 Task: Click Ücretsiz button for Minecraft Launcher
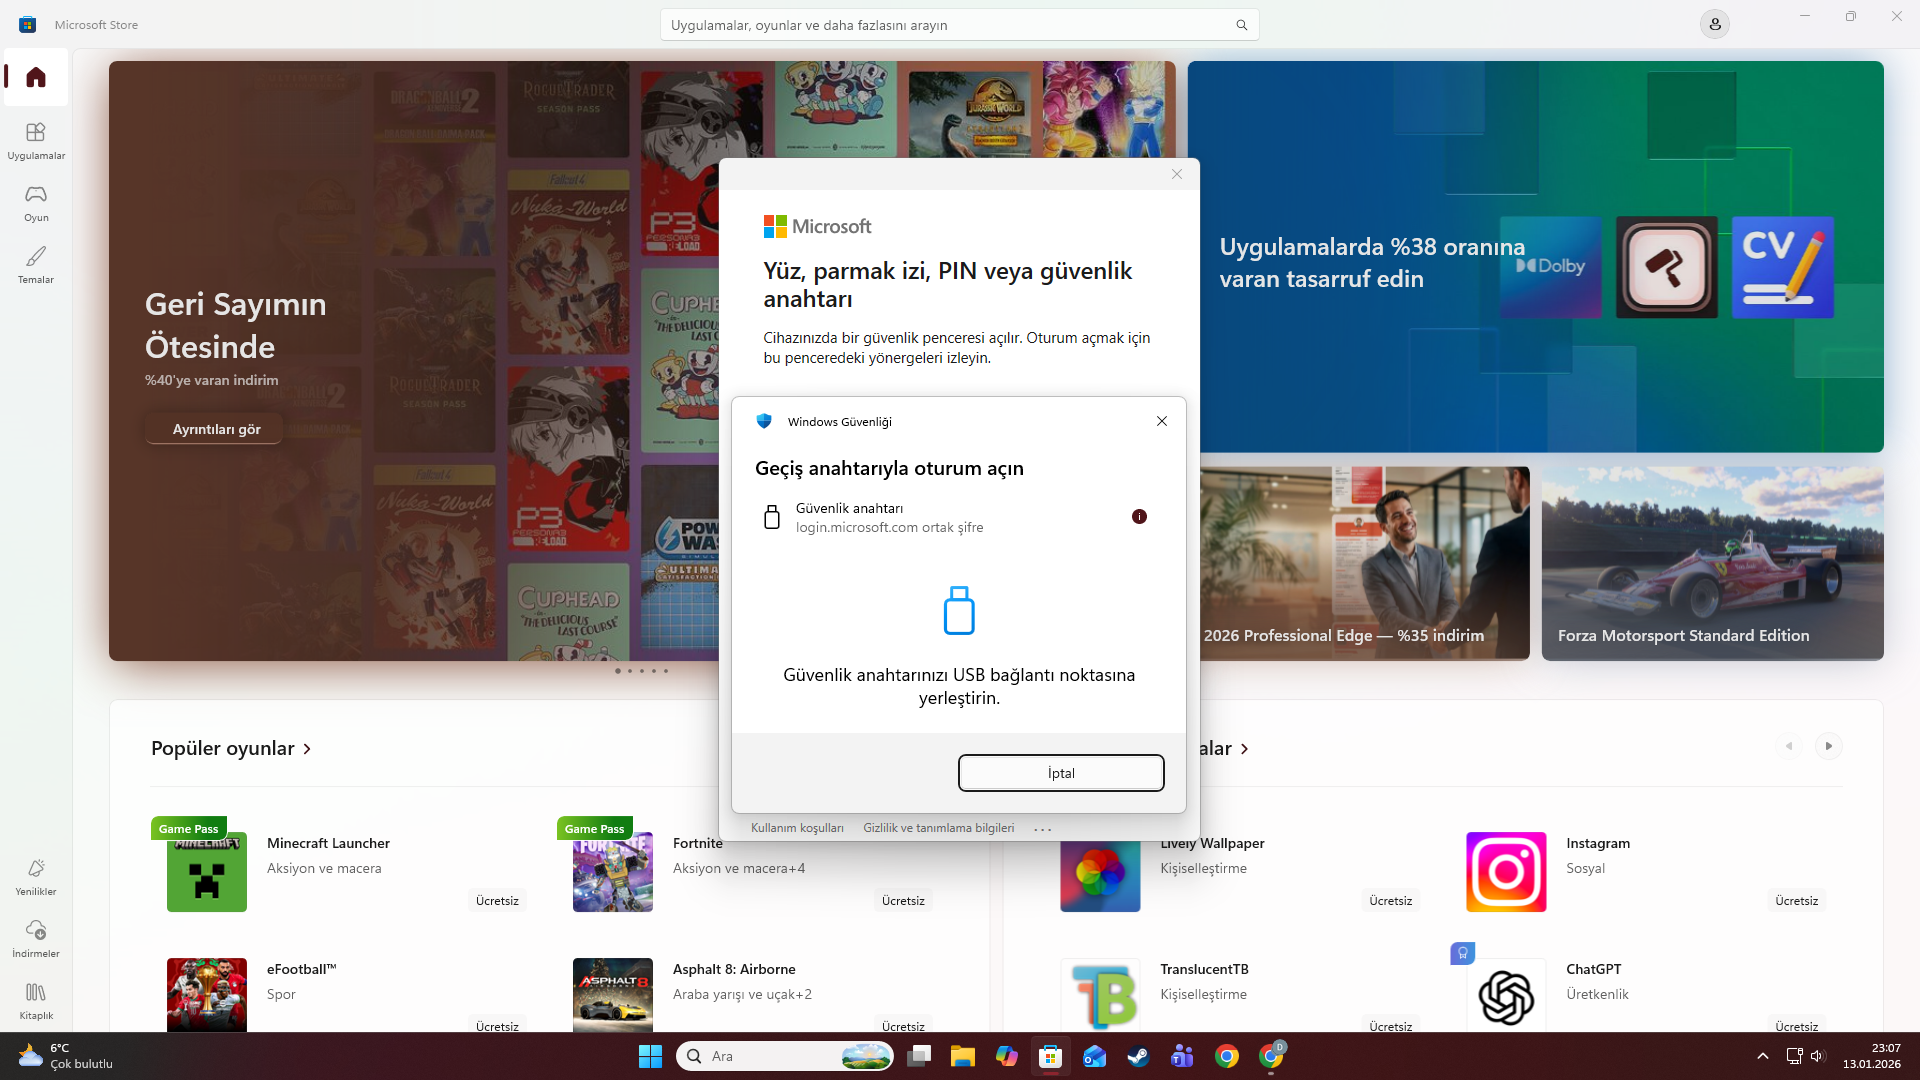(x=497, y=901)
